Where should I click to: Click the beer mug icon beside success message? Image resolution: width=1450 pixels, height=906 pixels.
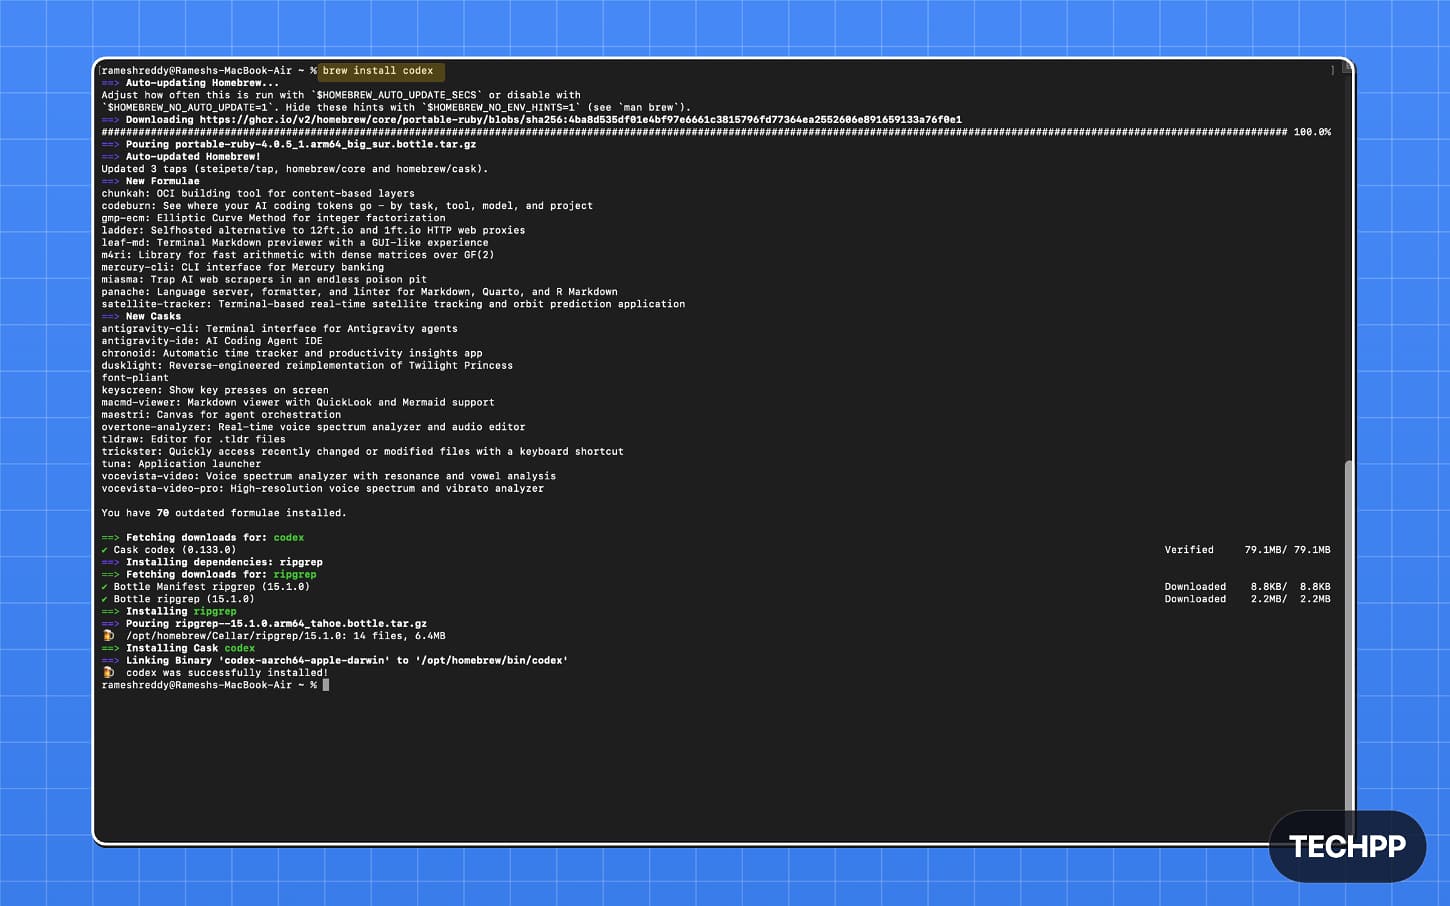coord(108,673)
